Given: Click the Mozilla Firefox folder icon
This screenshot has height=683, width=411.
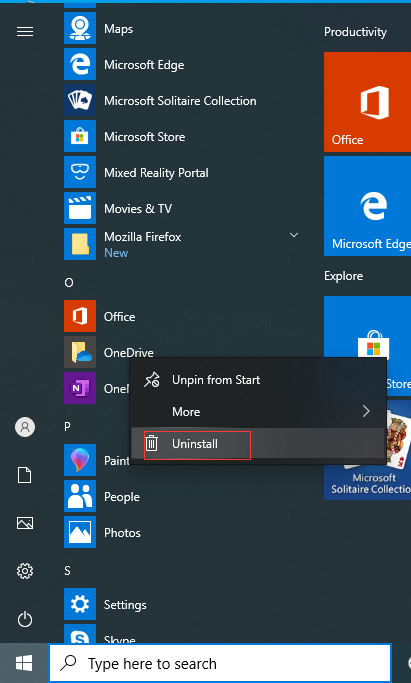Looking at the screenshot, I should pyautogui.click(x=80, y=244).
